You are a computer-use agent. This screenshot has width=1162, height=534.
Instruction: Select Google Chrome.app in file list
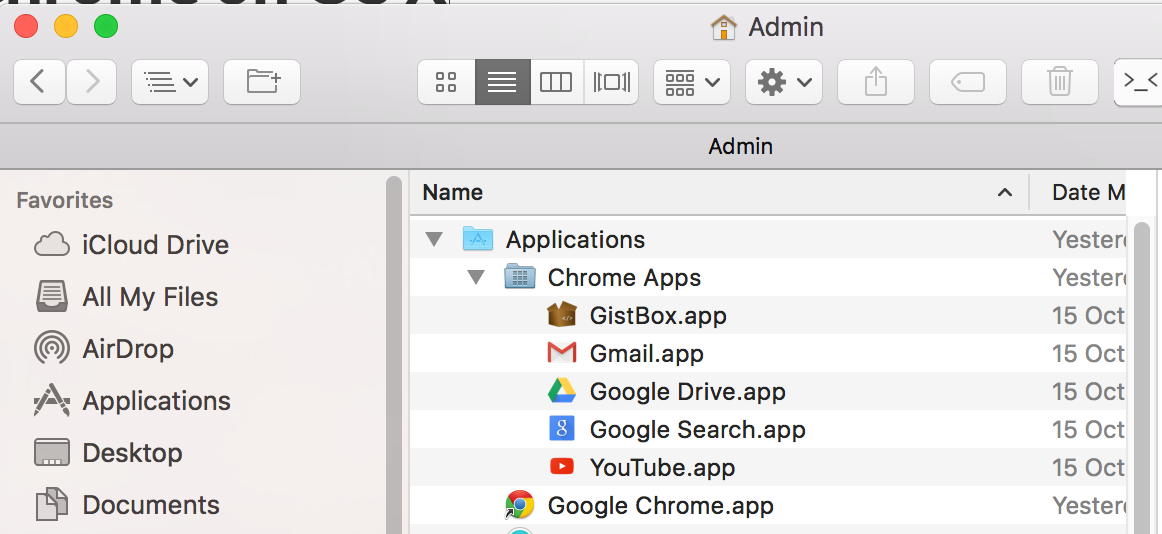point(767,506)
